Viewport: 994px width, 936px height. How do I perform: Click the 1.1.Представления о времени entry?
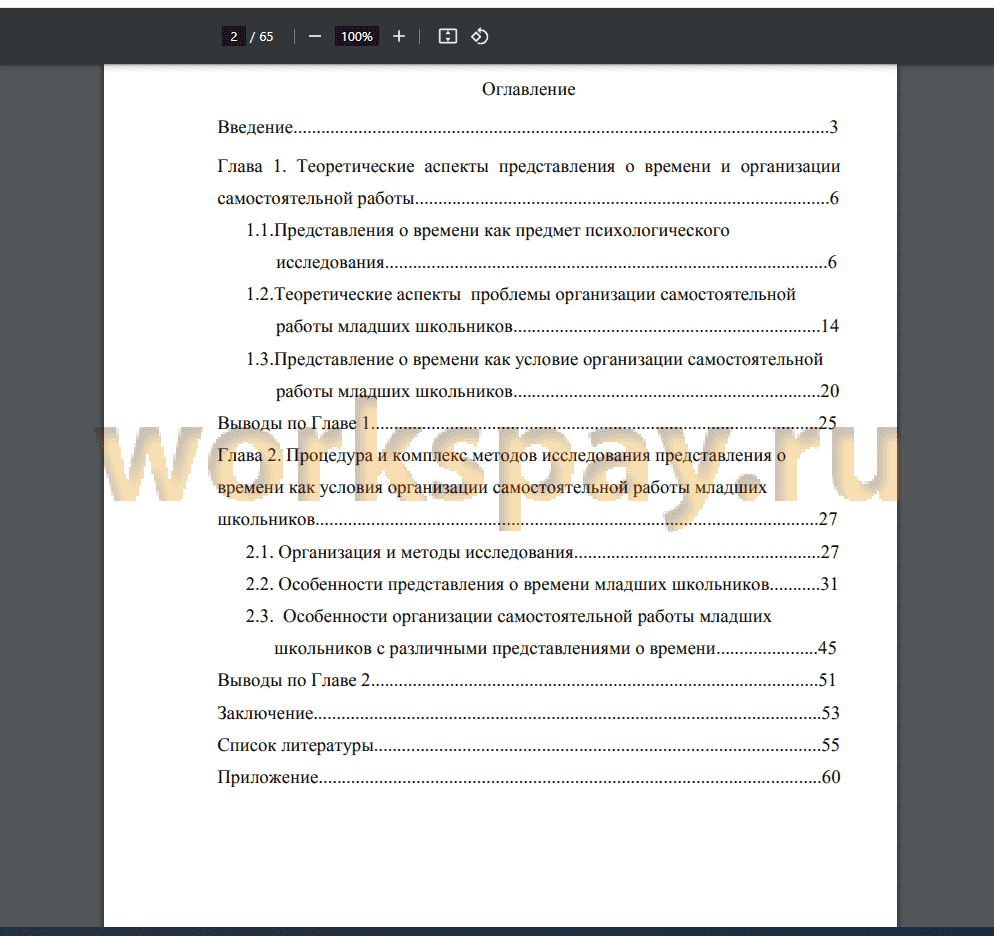[x=487, y=231]
